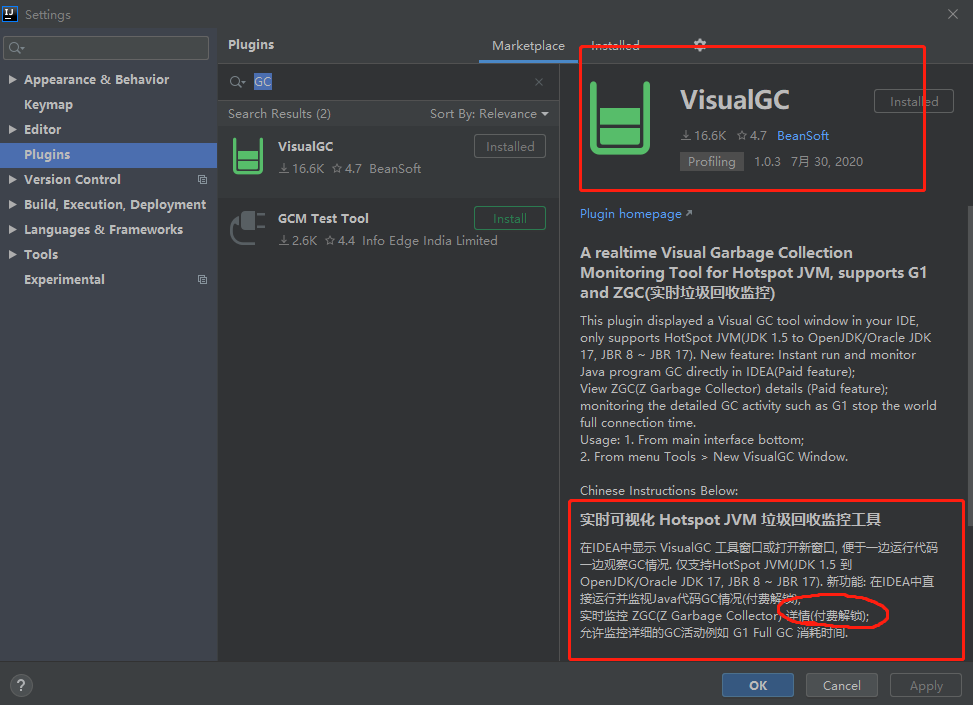The width and height of the screenshot is (973, 705).
Task: Select the VisualGC plugin icon in results
Action: tap(247, 157)
